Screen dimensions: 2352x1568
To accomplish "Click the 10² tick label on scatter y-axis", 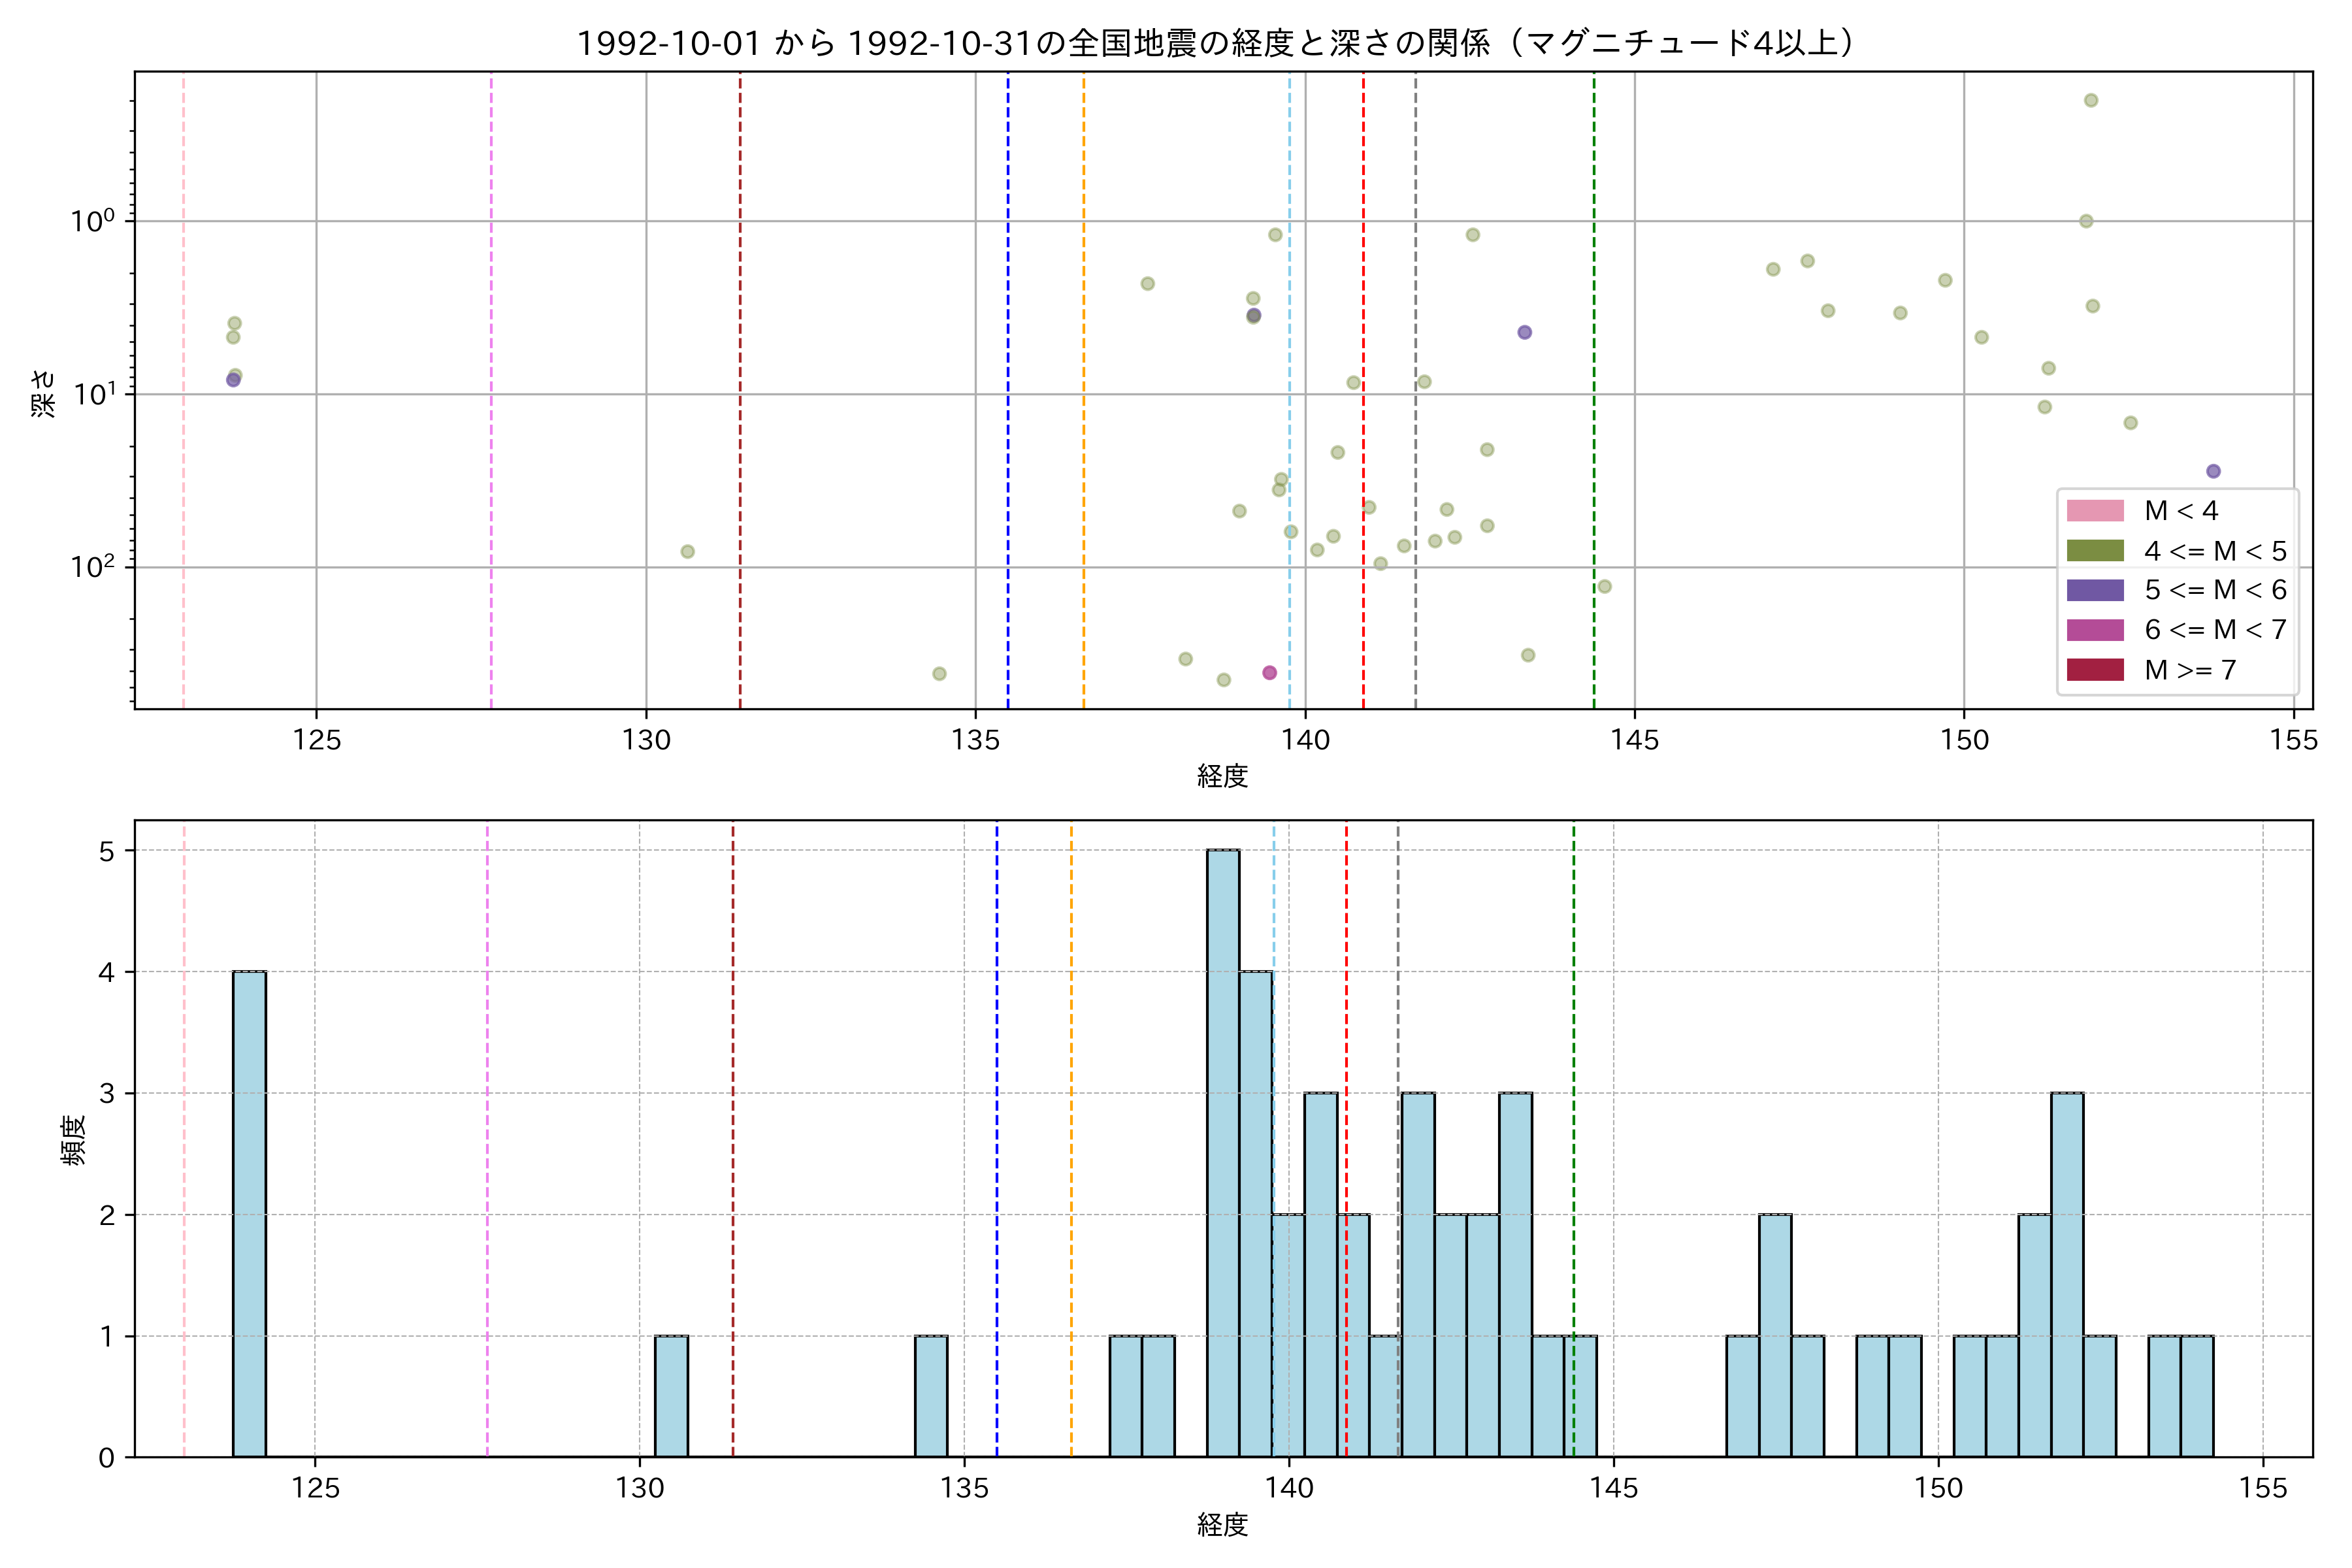I will (93, 567).
